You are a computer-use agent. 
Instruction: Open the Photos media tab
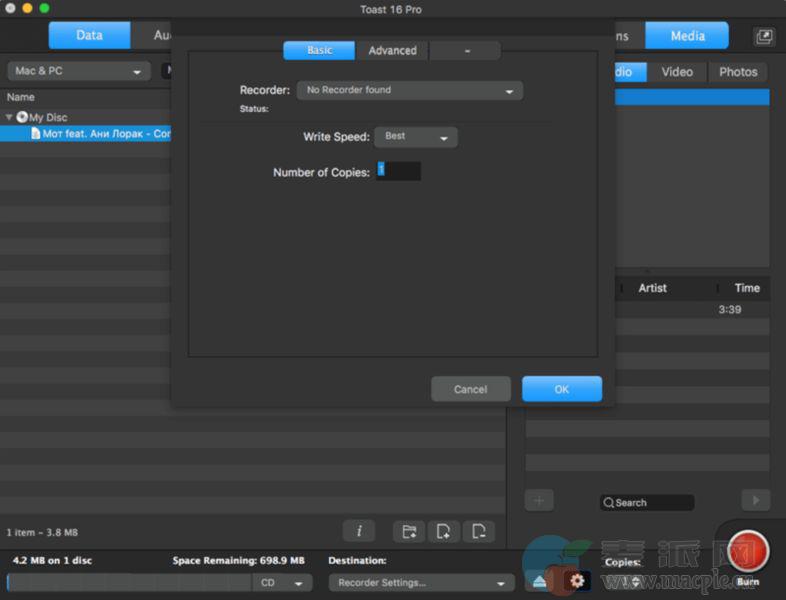(x=738, y=72)
